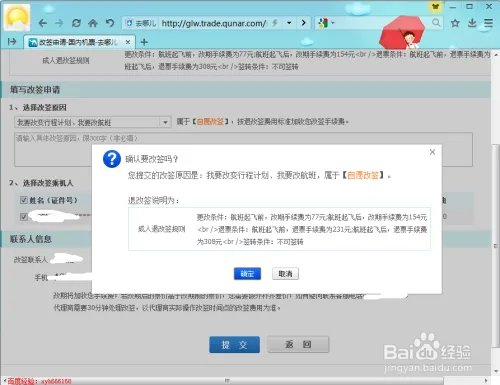Click the horizontal scrollbar right arrow
The image size is (500, 385).
coord(486,380)
